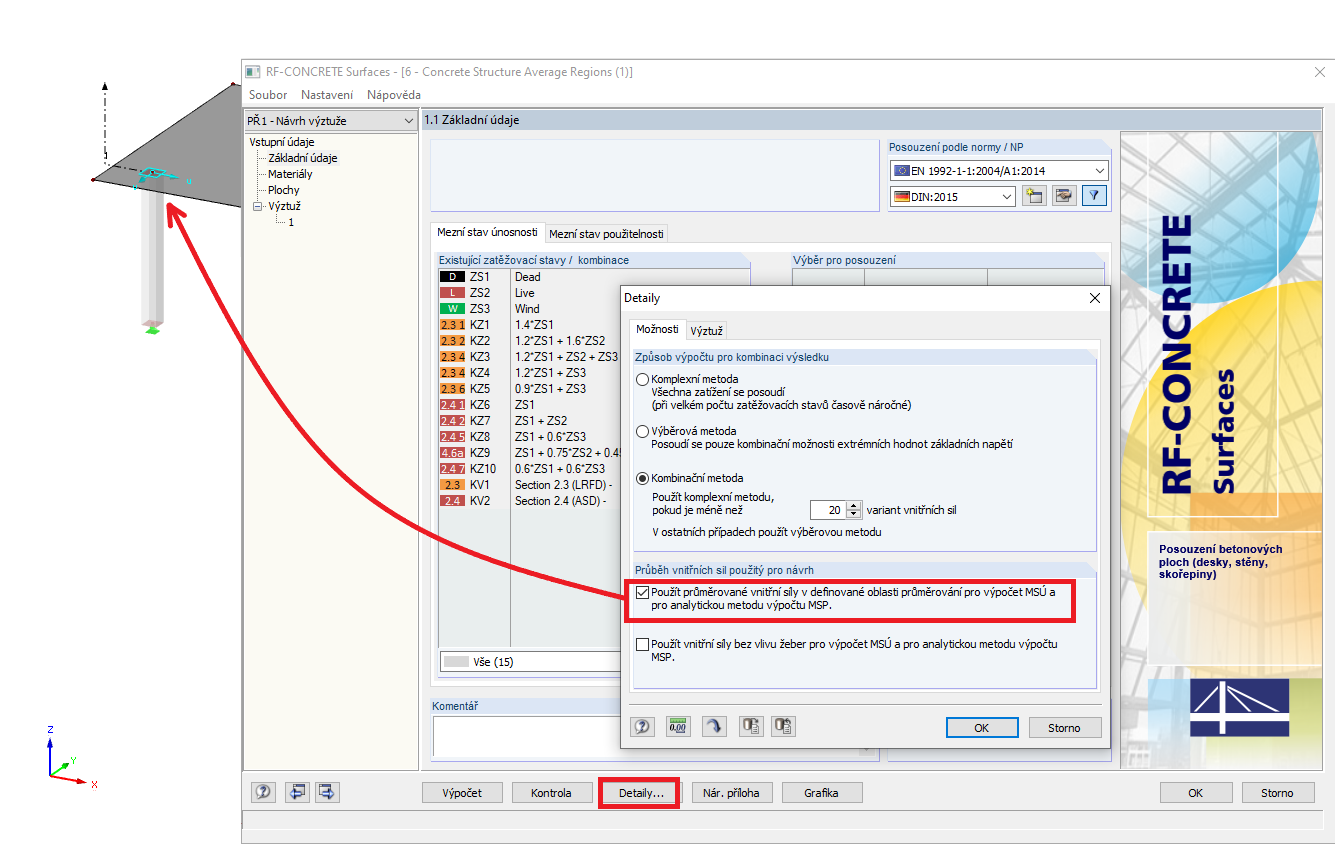Open the DIN:2015 national annex dropdown
This screenshot has height=847, width=1342.
point(953,197)
